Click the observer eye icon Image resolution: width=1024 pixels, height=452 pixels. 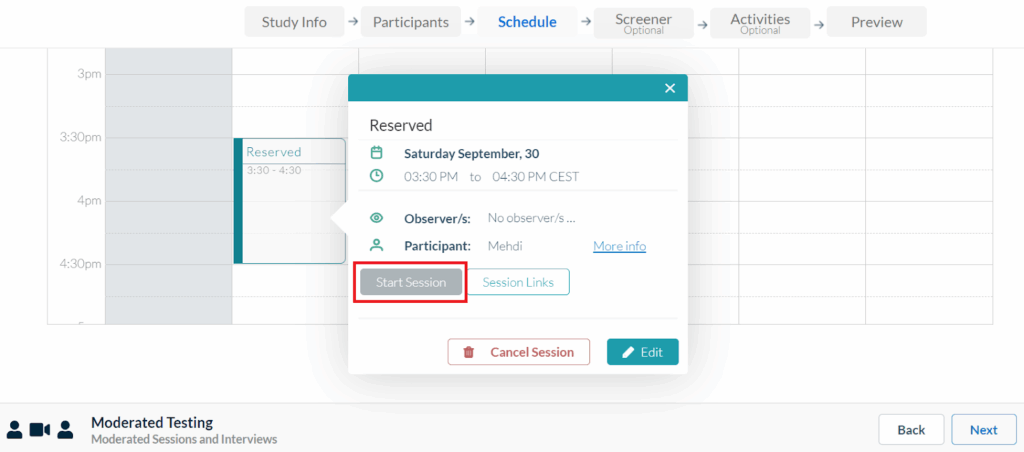[377, 218]
